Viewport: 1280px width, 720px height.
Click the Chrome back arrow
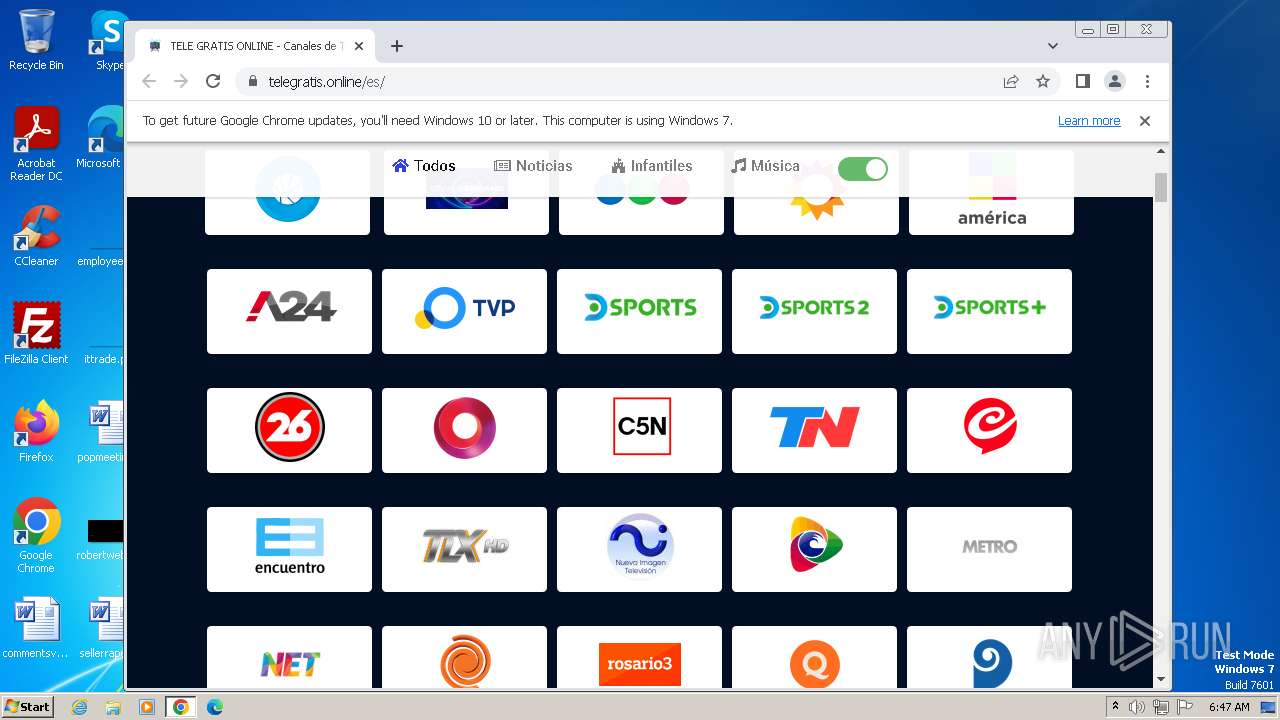coord(149,81)
